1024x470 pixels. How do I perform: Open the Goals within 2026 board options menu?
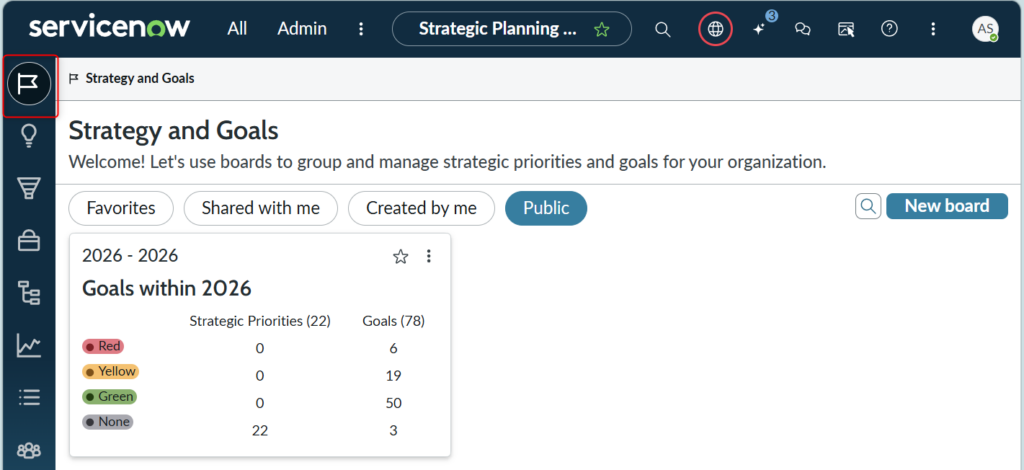428,256
